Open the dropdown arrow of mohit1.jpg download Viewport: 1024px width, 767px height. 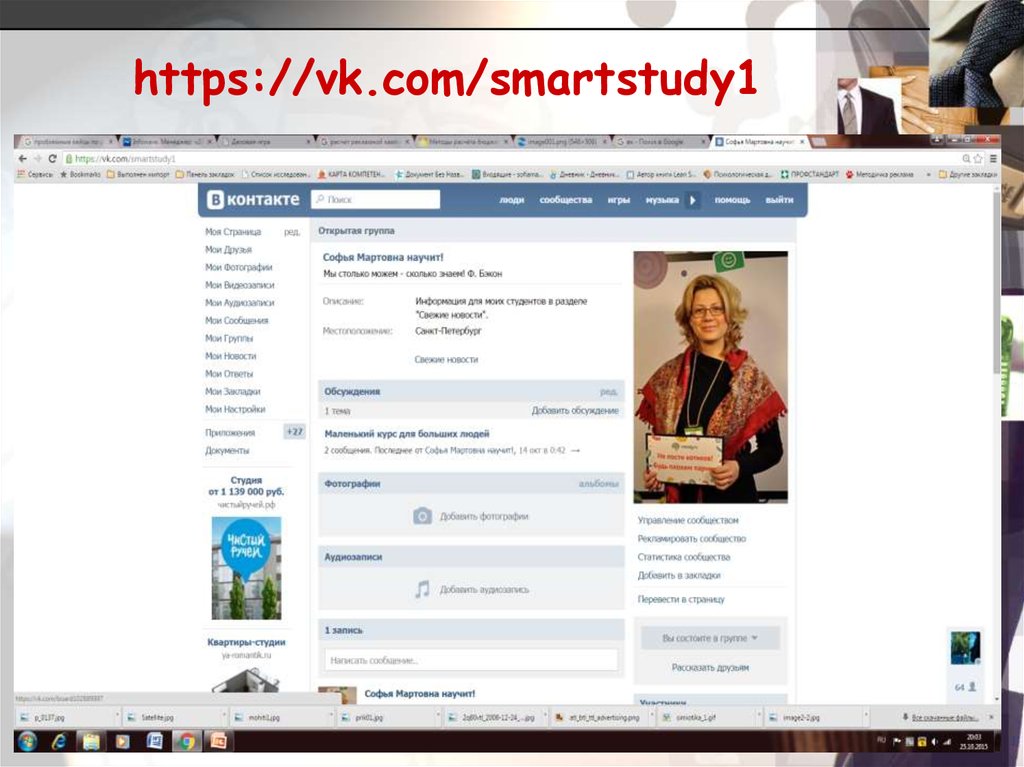click(x=331, y=717)
